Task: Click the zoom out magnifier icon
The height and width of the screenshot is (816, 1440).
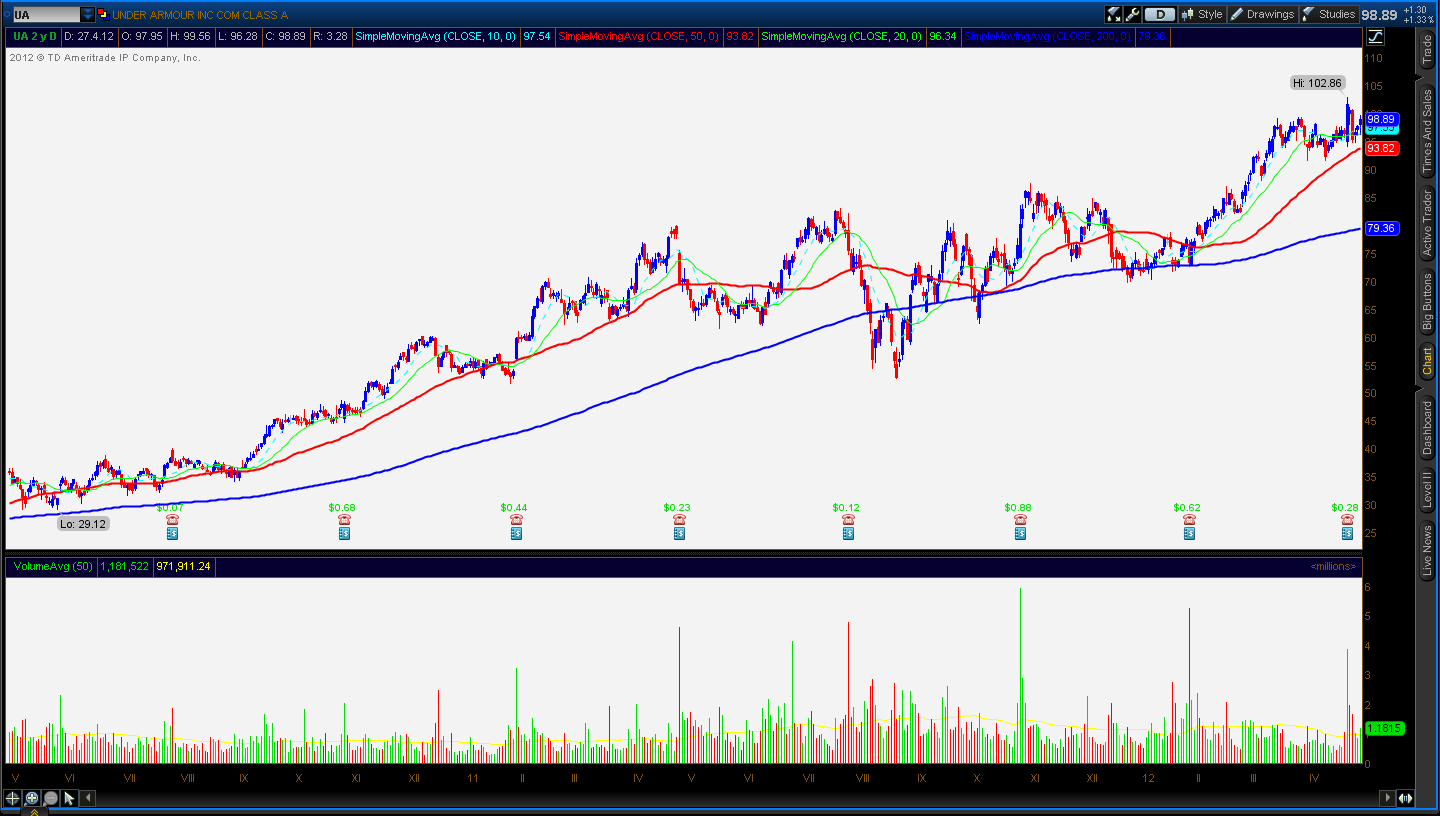Action: [51, 798]
